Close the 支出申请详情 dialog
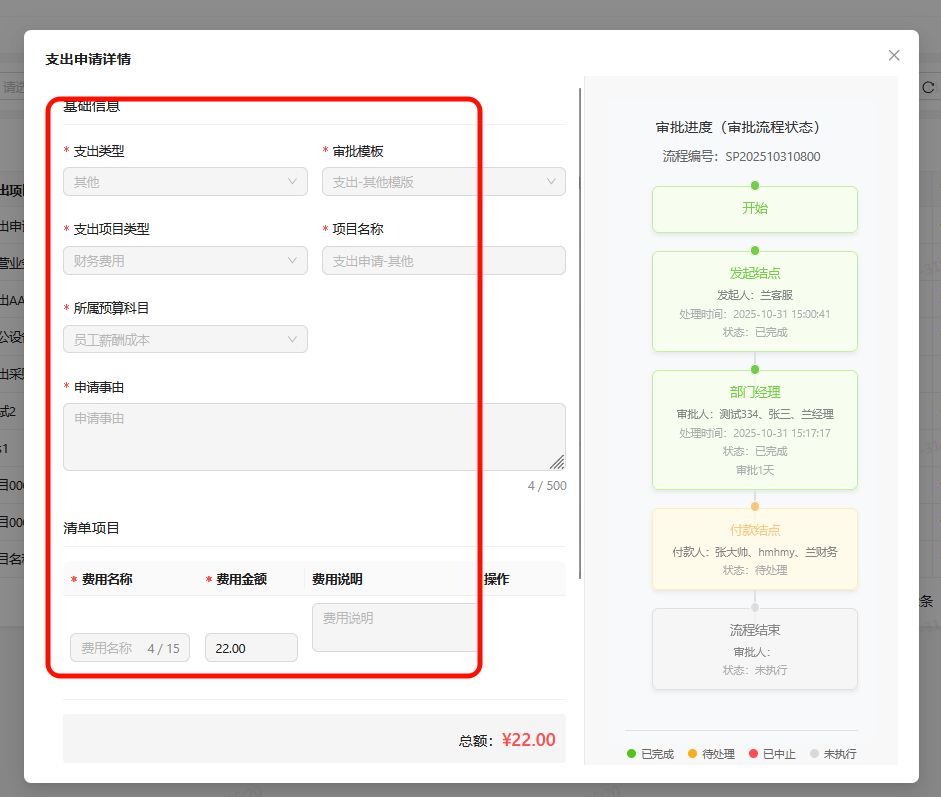 pos(894,56)
